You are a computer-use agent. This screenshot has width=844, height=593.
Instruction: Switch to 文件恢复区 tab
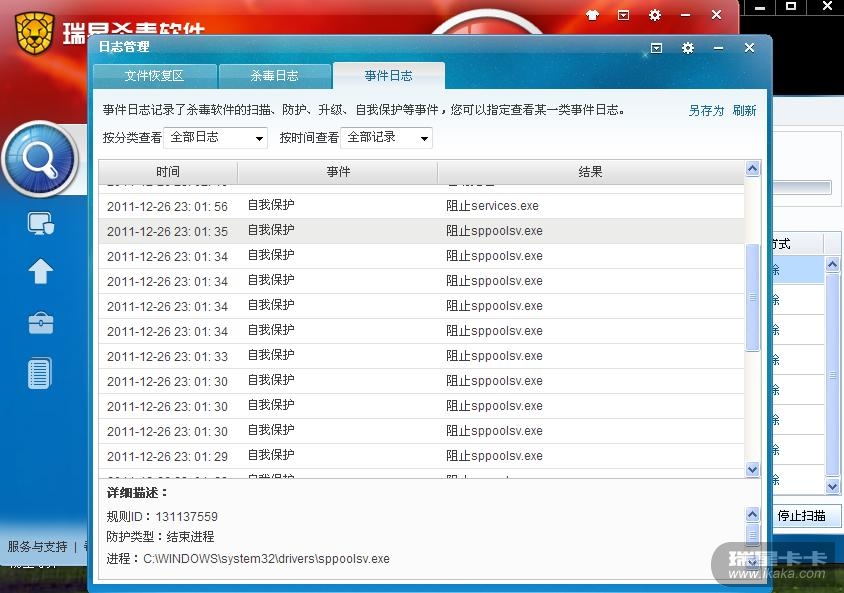pos(154,76)
